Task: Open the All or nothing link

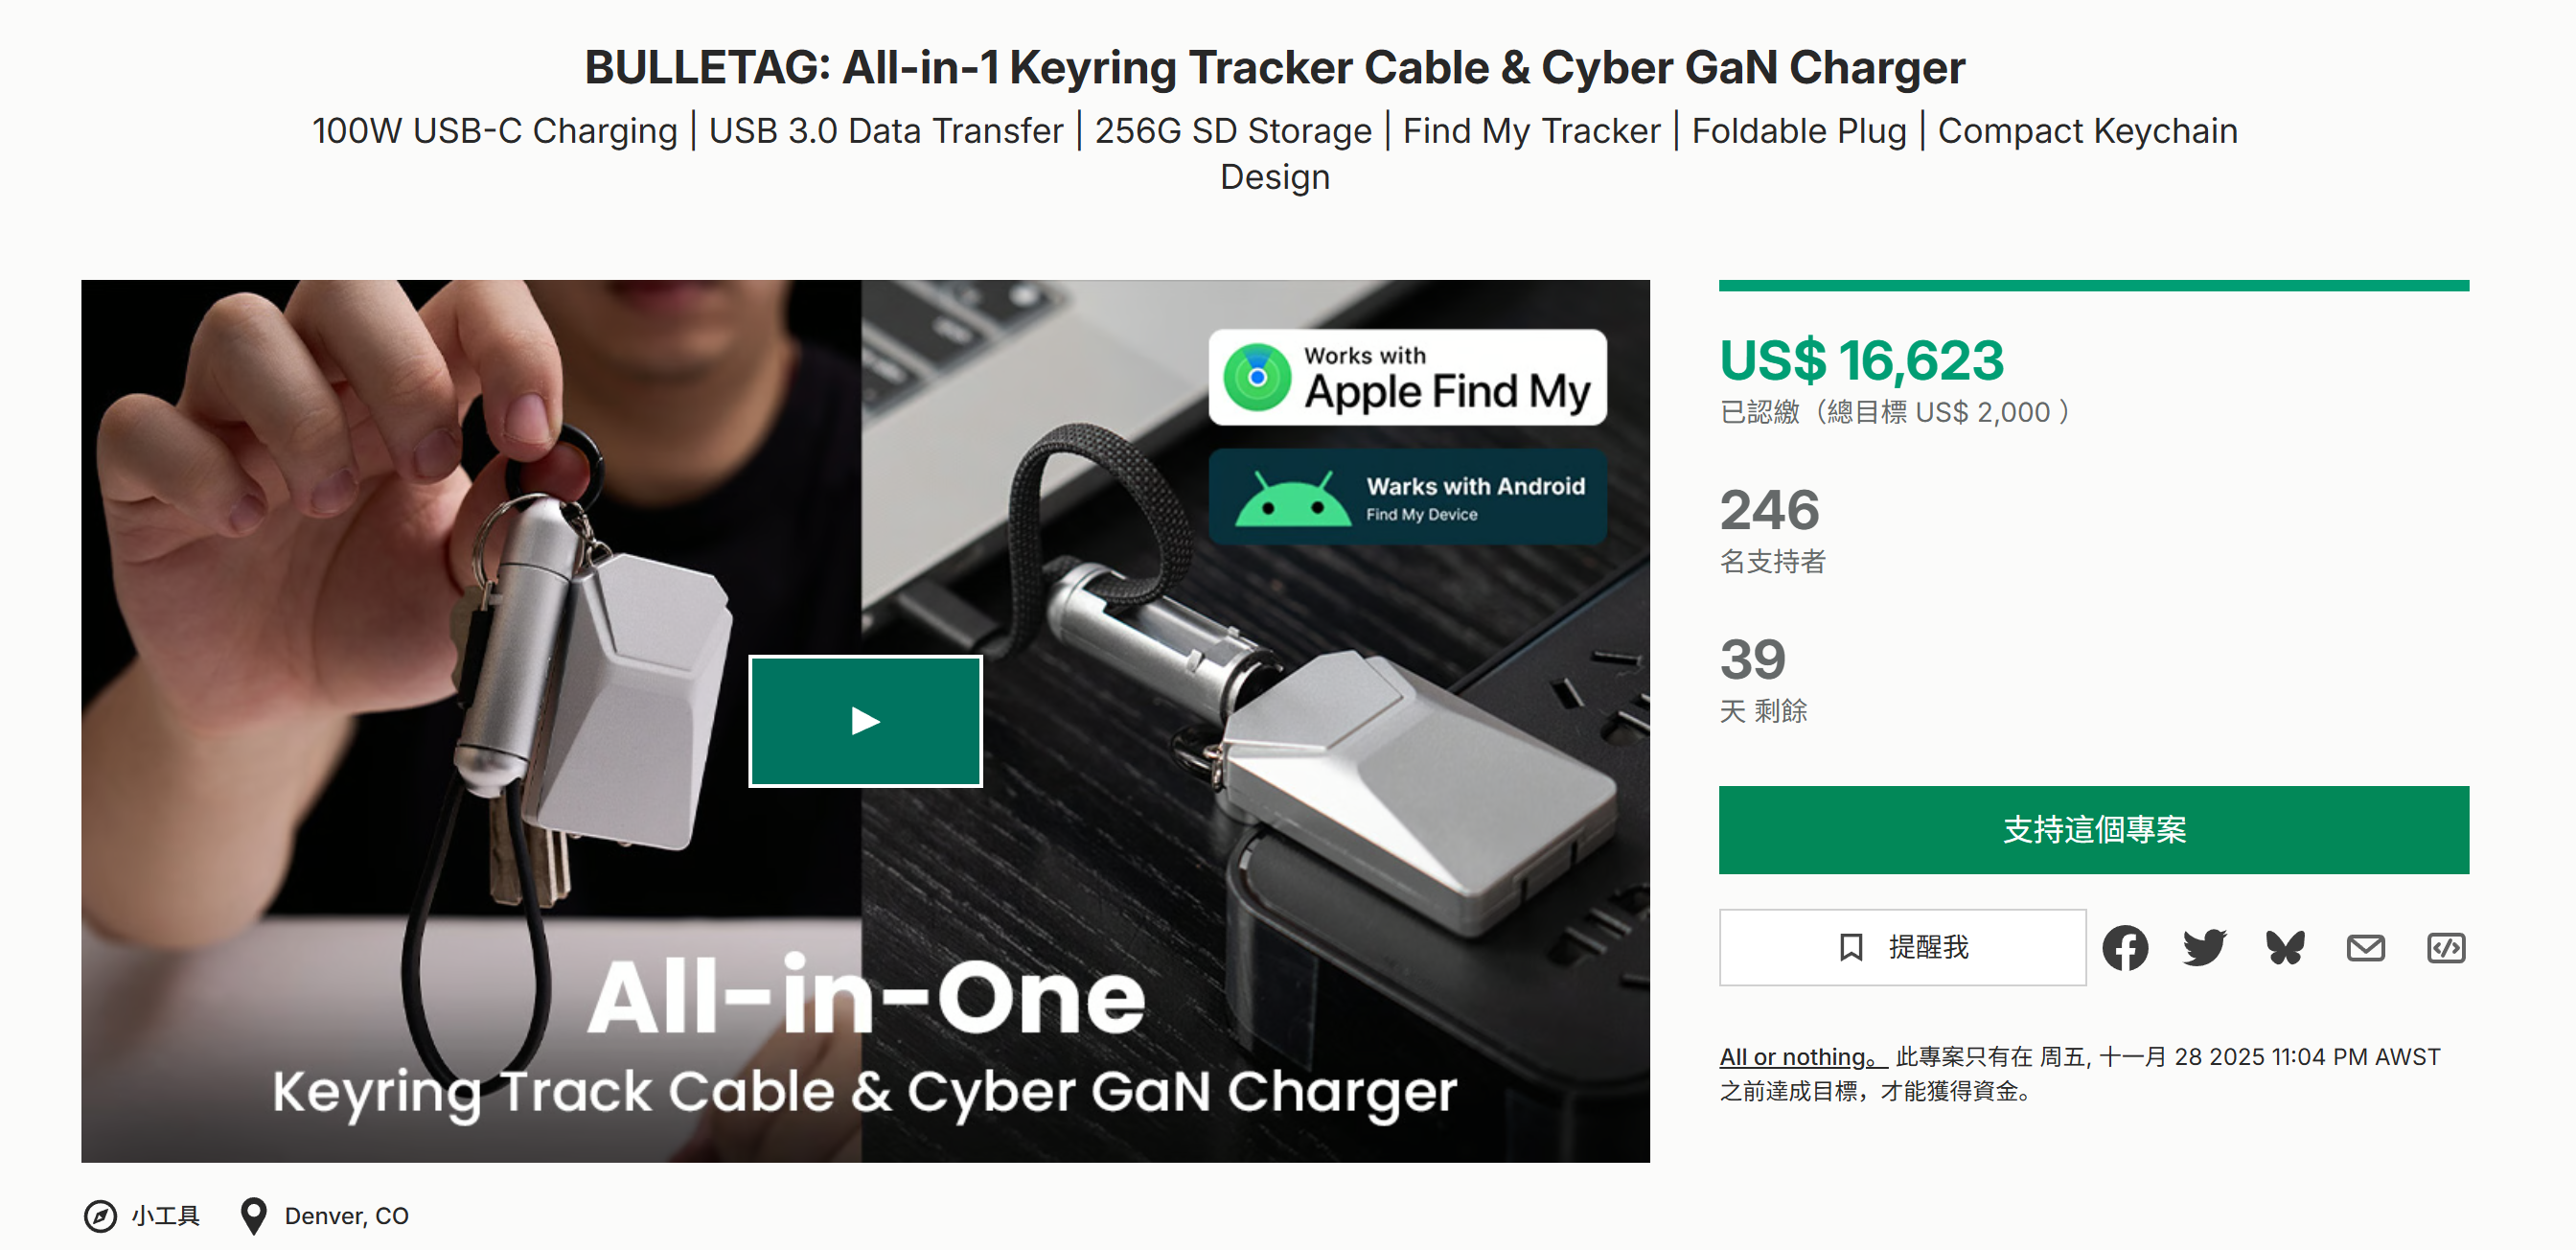Action: point(1795,1057)
